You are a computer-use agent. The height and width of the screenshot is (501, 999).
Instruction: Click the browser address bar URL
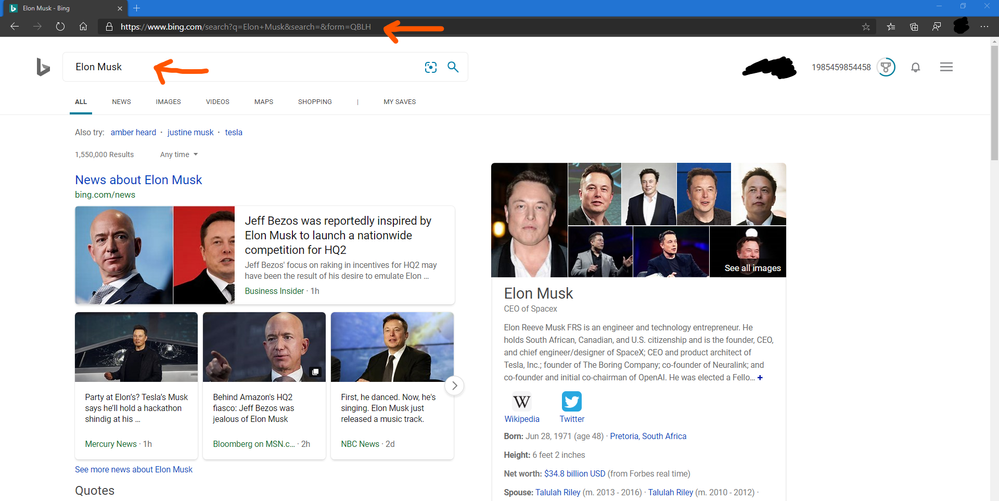point(245,27)
